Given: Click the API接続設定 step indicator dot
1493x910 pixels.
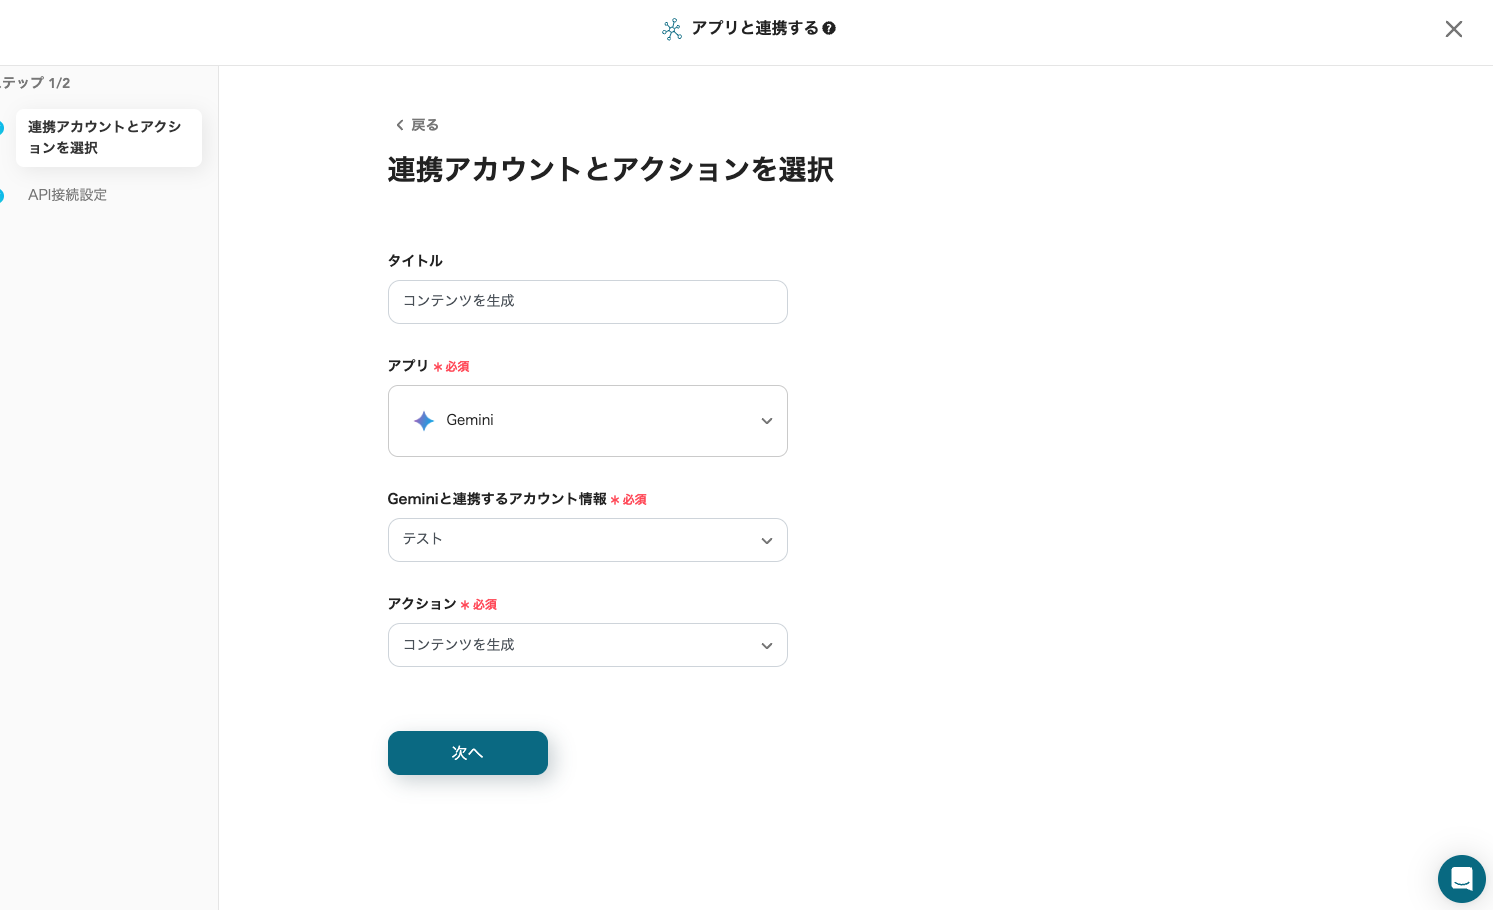Looking at the screenshot, I should pyautogui.click(x=1, y=195).
